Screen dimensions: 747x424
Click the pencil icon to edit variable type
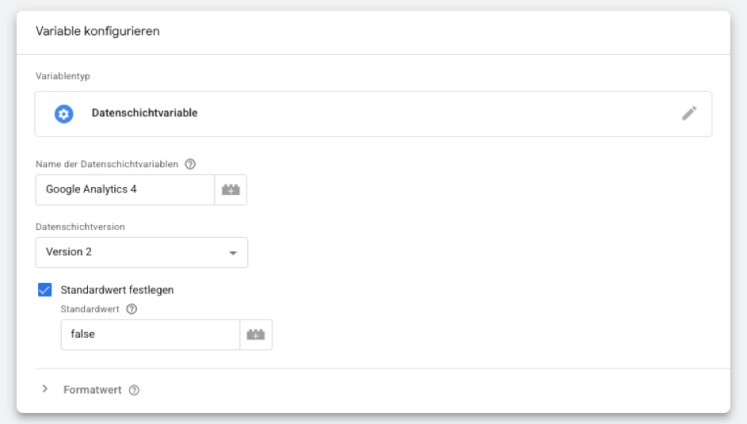pos(689,113)
